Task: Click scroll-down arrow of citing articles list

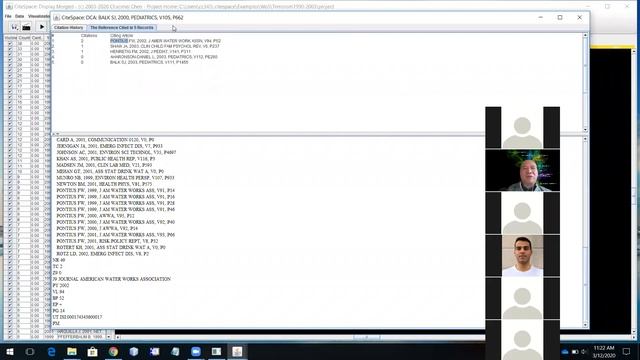Action: [585, 129]
